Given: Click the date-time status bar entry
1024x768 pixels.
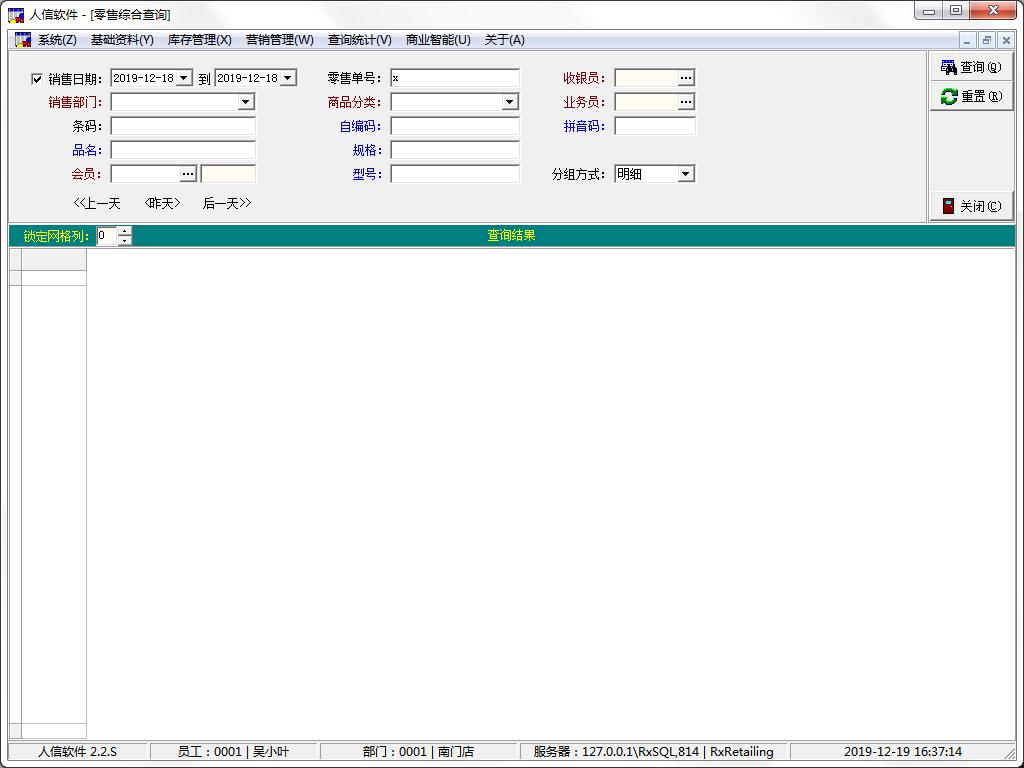Looking at the screenshot, I should point(903,752).
